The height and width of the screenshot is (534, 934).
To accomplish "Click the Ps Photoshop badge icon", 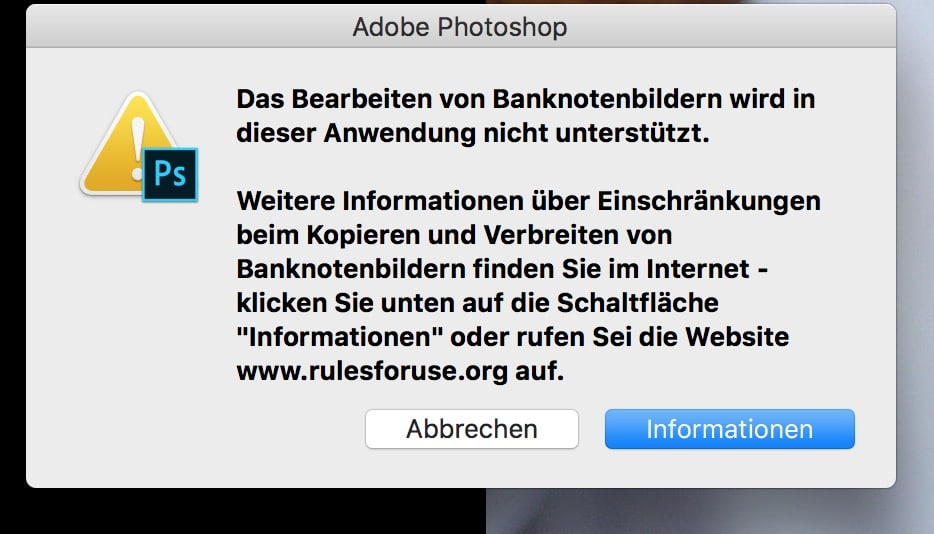I will pos(170,174).
